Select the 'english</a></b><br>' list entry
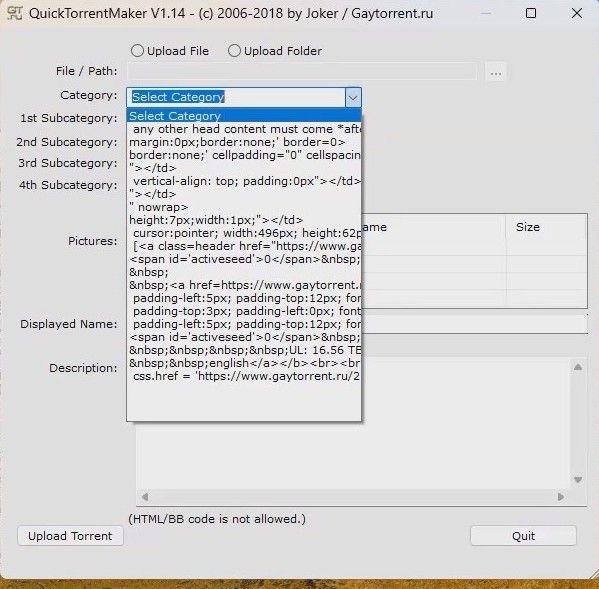This screenshot has width=599, height=589. (x=244, y=363)
